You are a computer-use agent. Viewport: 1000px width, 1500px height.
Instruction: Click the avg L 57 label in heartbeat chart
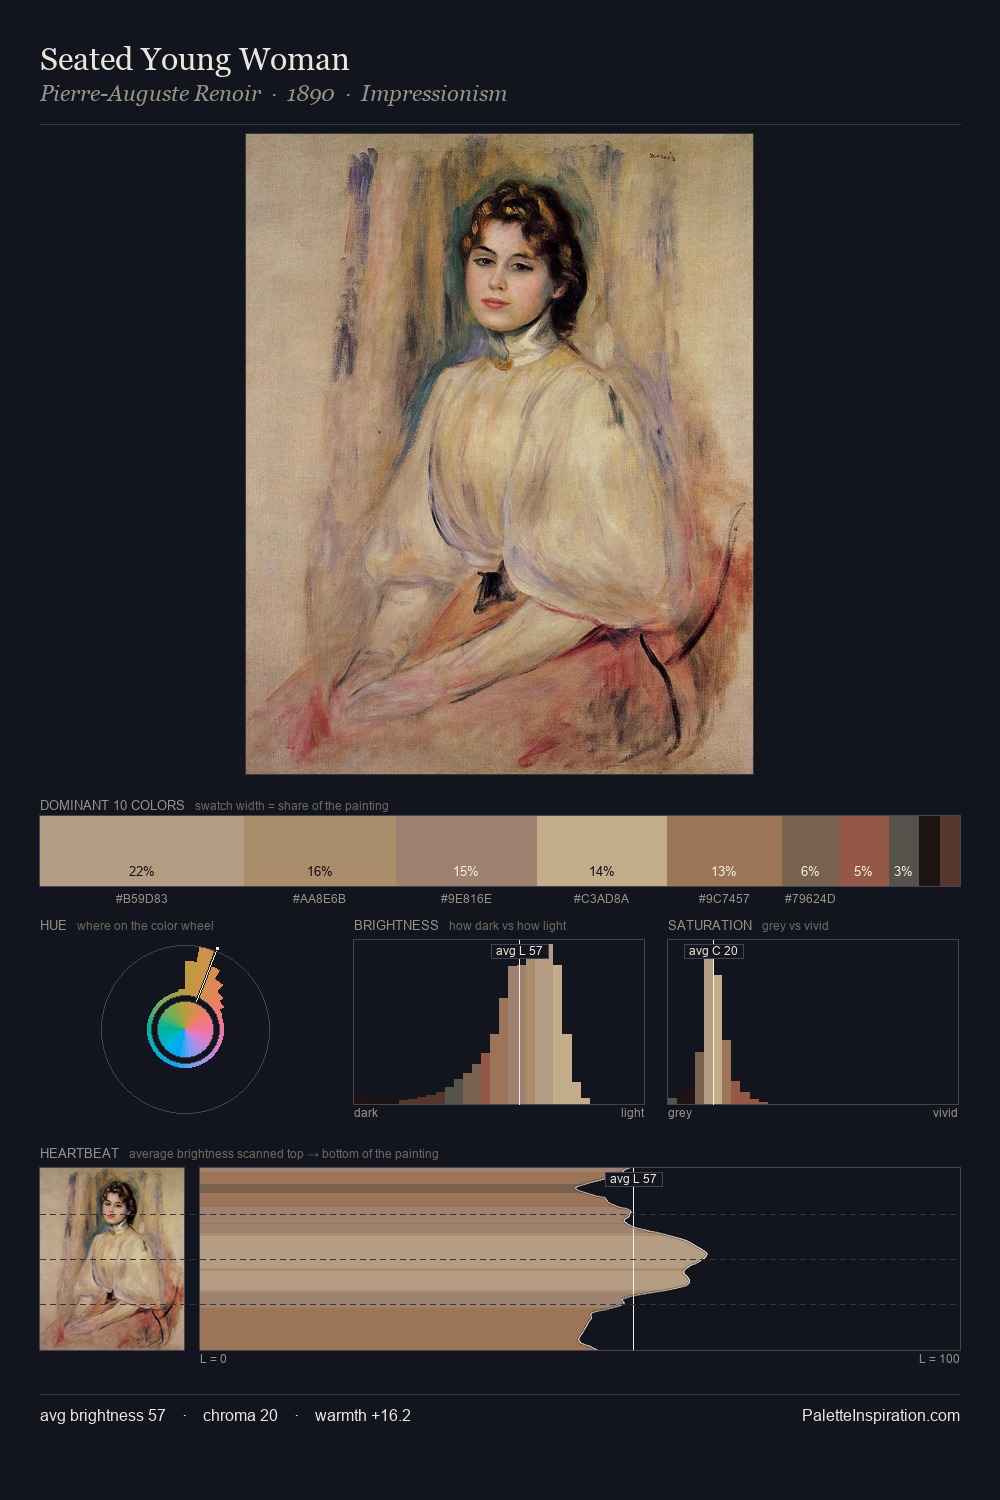pyautogui.click(x=633, y=1179)
